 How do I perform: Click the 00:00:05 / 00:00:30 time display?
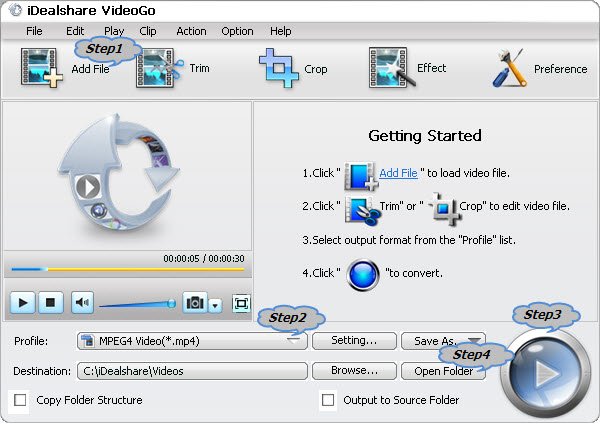pyautogui.click(x=204, y=258)
